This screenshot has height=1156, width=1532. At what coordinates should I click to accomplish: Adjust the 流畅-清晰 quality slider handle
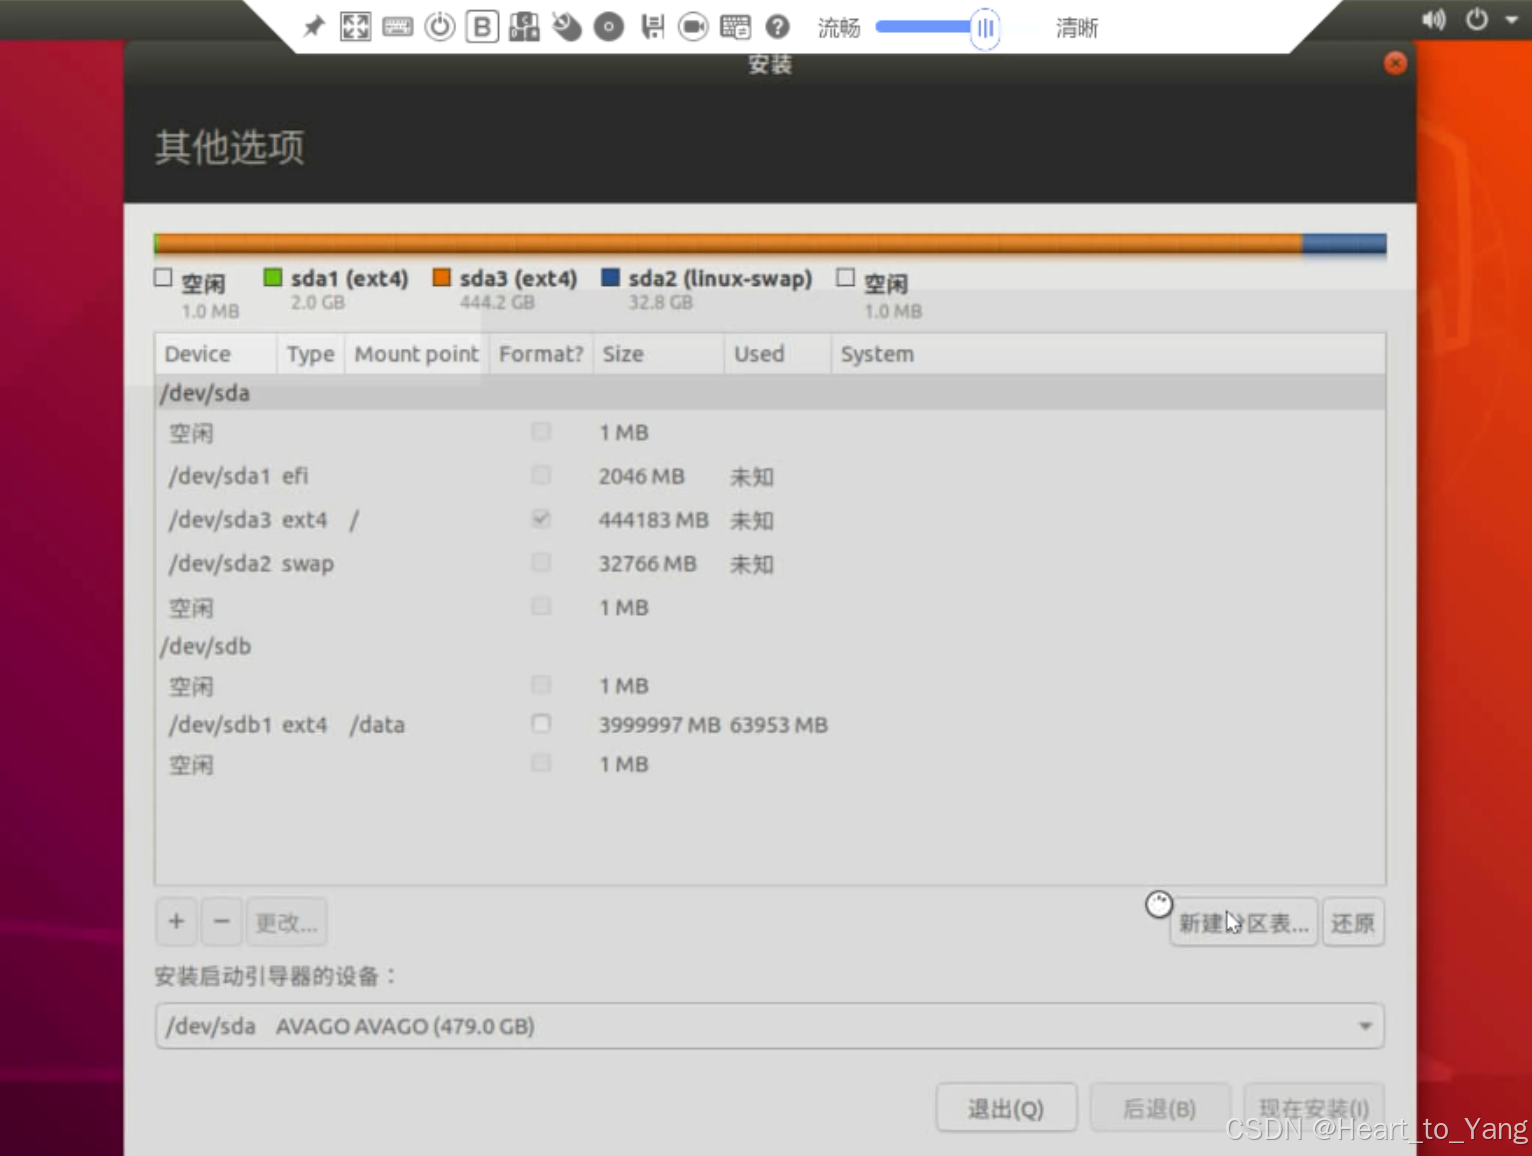(x=985, y=28)
